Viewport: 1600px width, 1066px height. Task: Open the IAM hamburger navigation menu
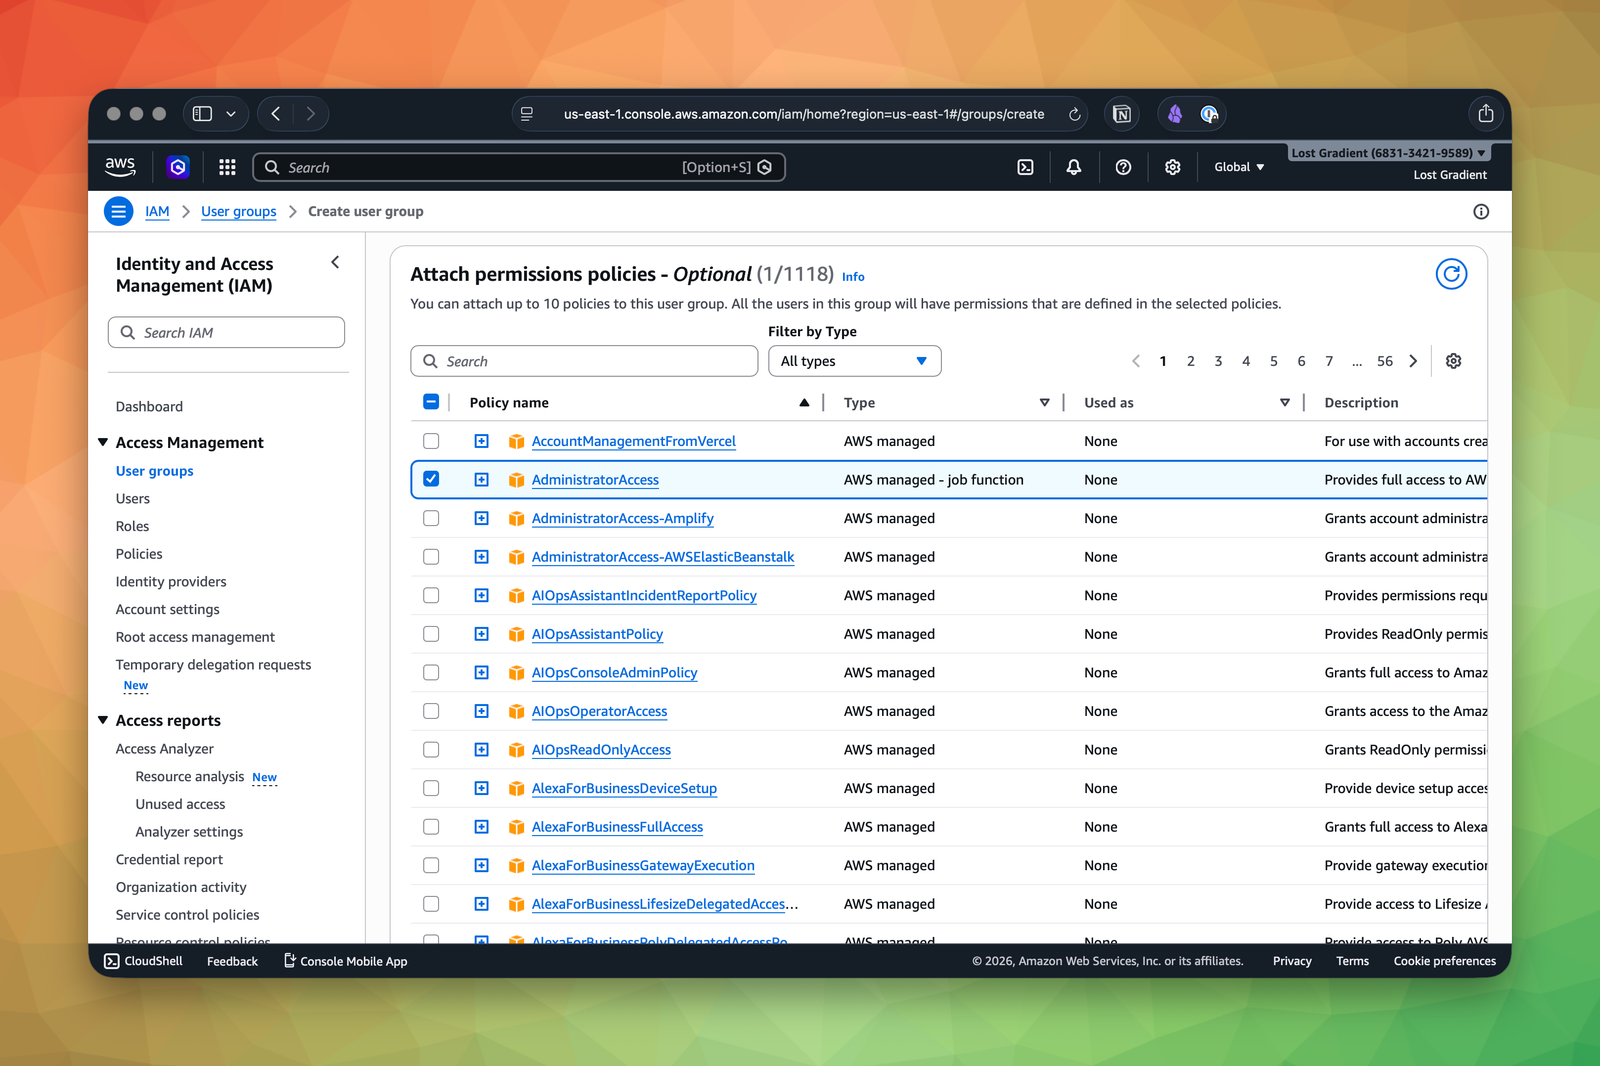(118, 211)
